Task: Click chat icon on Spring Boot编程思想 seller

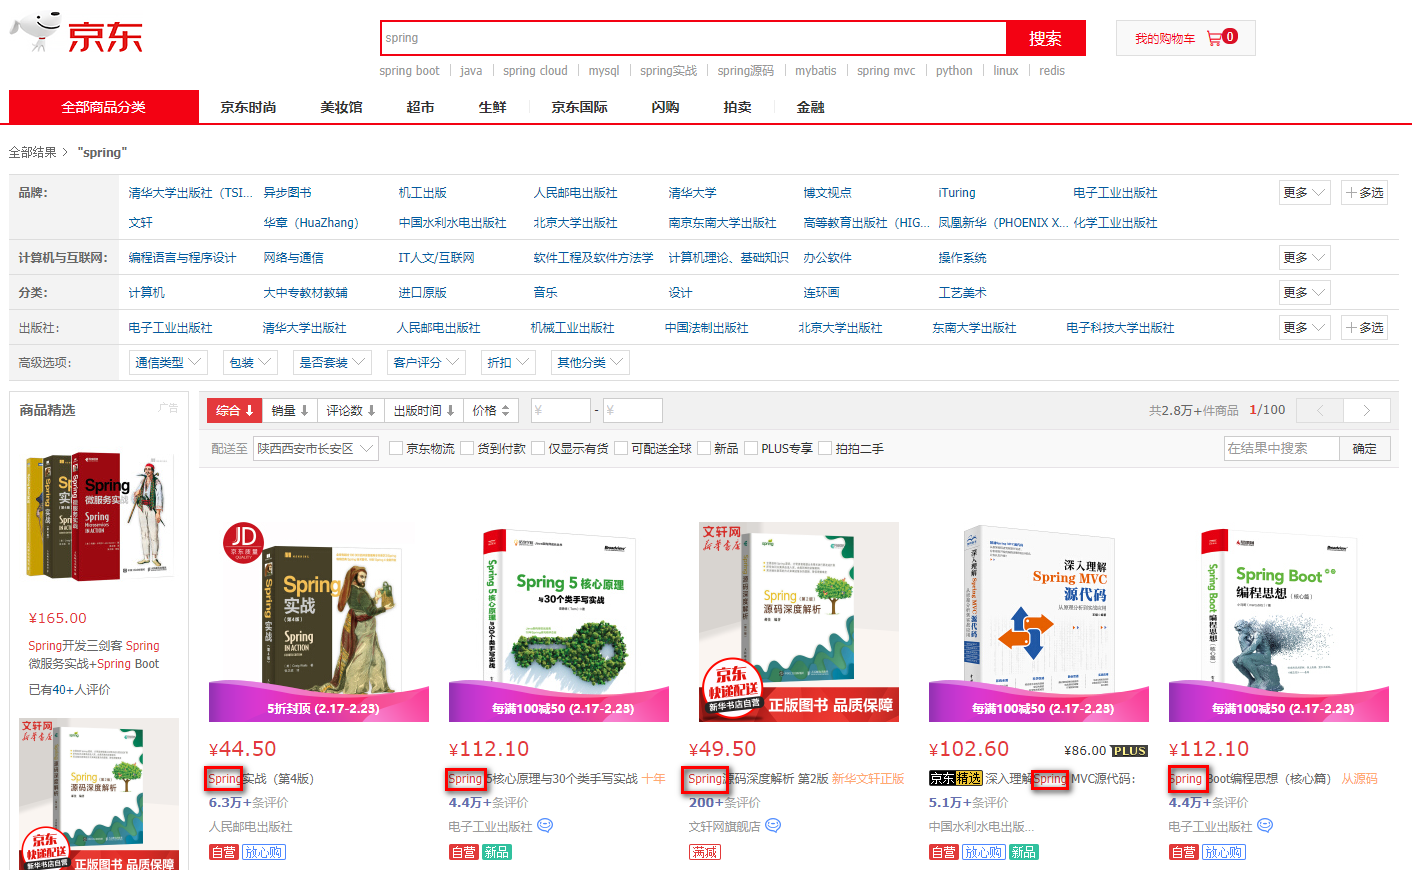Action: coord(1265,826)
